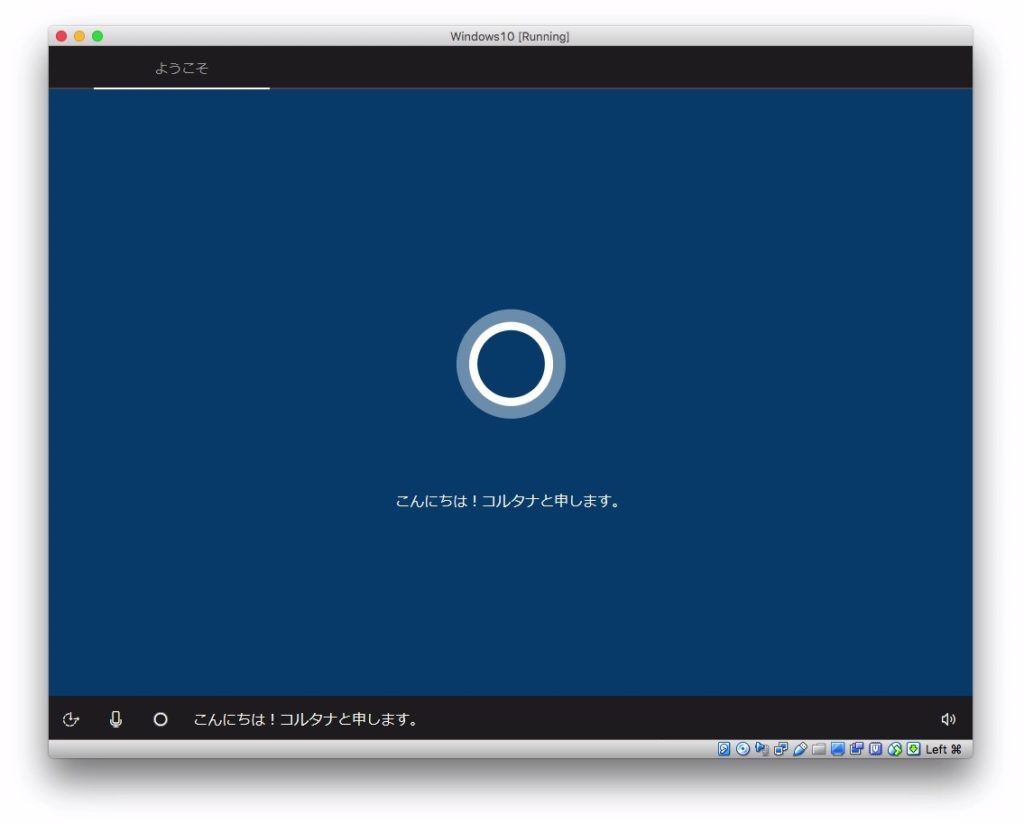This screenshot has width=1024, height=824.
Task: Click the Left ⌘ host key label
Action: click(943, 749)
